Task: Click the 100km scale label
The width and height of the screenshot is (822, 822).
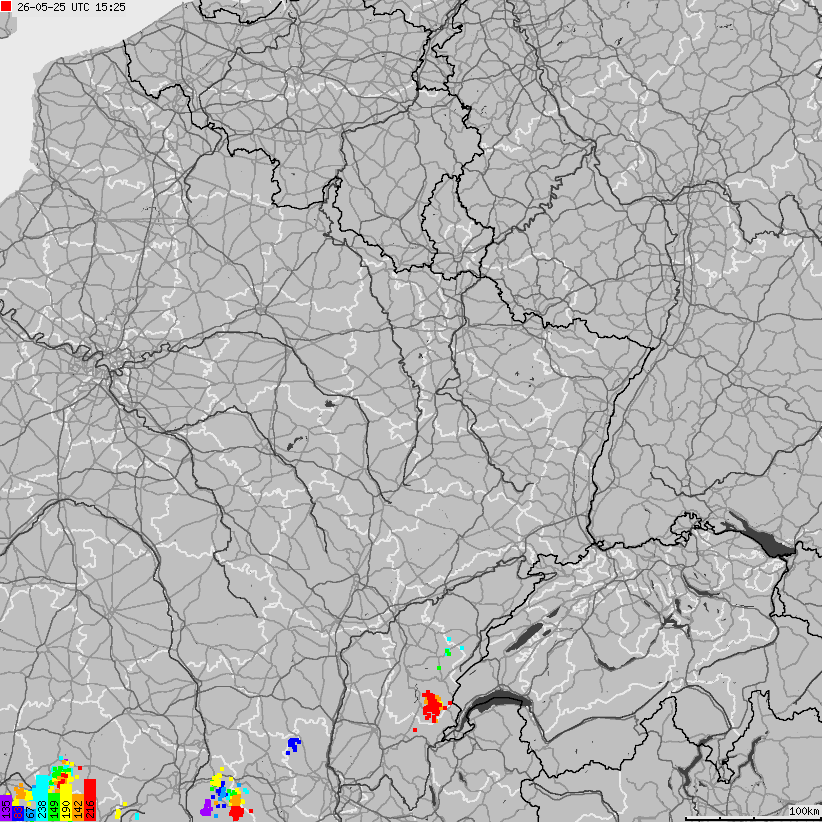Action: pos(805,811)
